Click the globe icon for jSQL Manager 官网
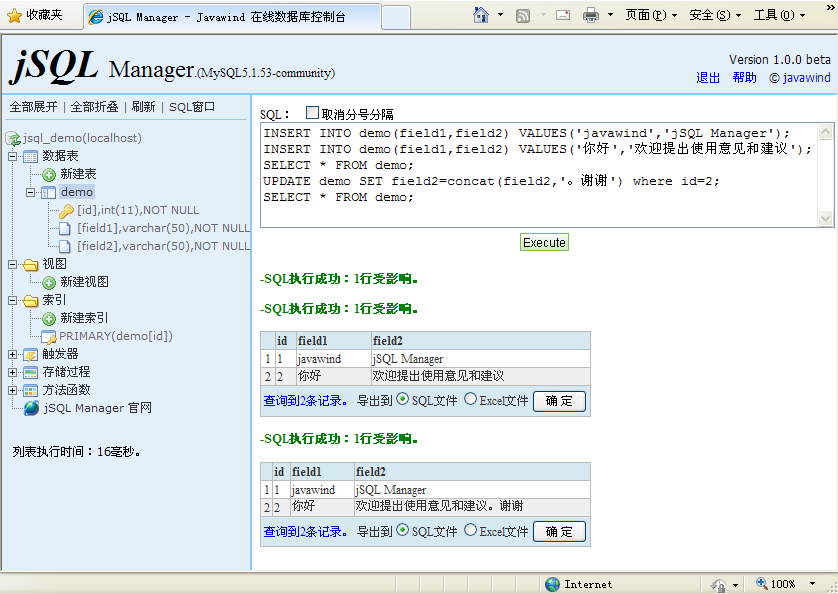The image size is (838, 594). [x=32, y=408]
